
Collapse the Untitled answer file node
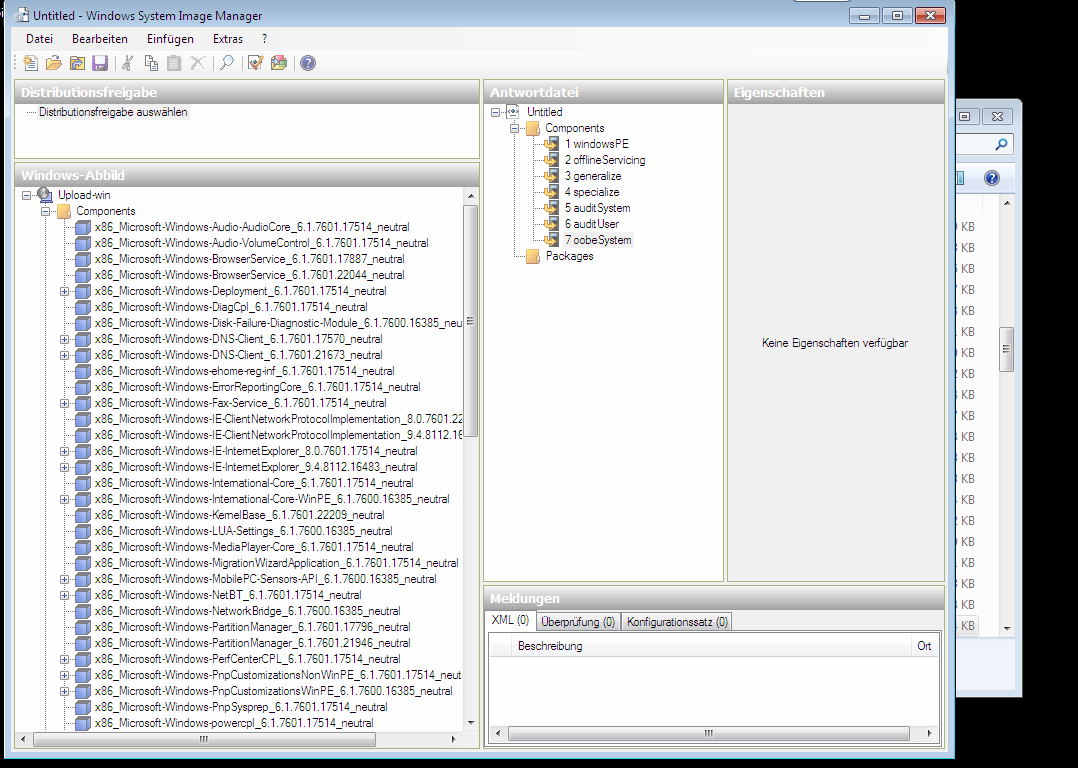coord(496,112)
